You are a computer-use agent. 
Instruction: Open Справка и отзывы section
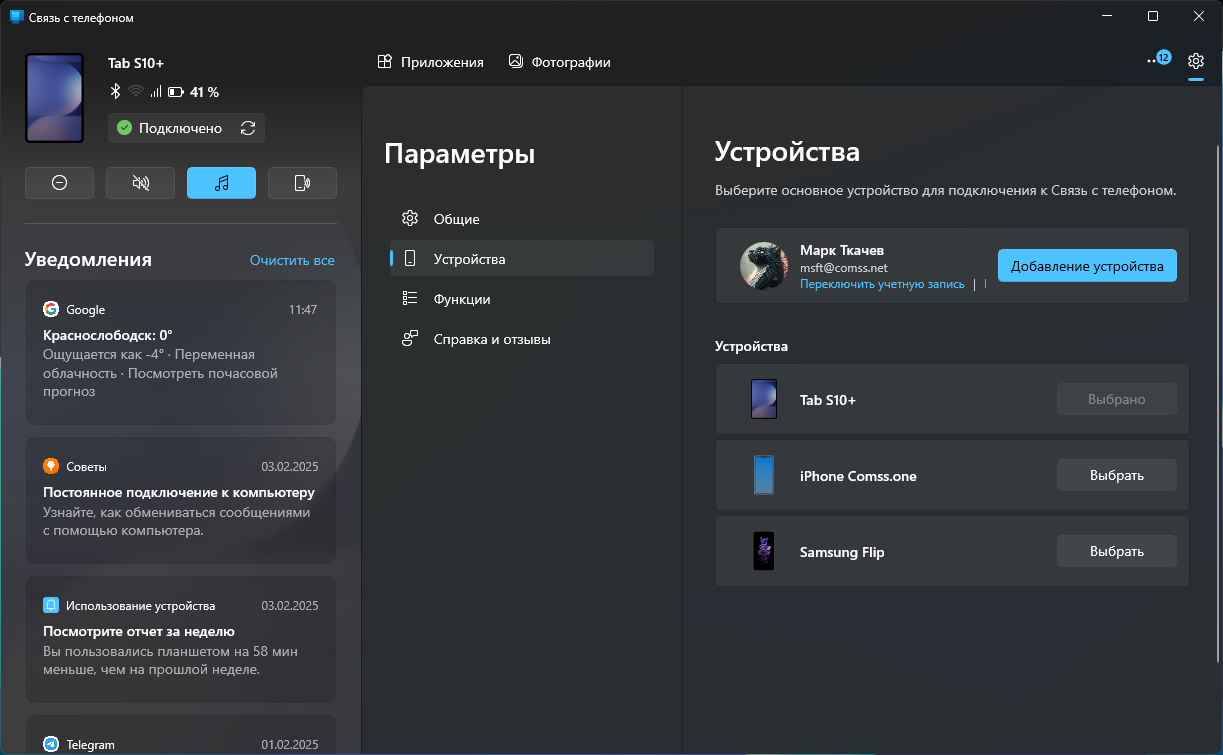[x=521, y=339]
